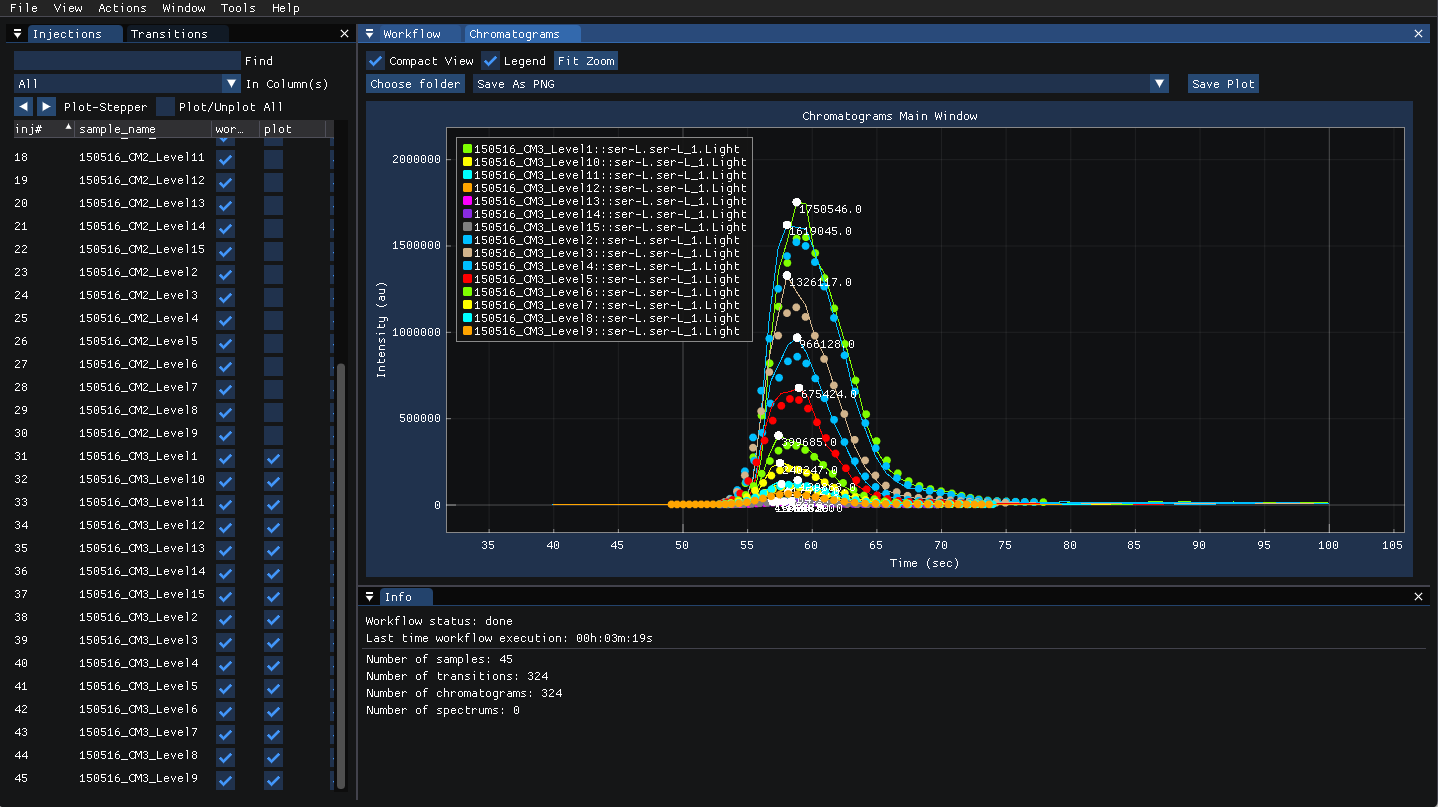Click the Find text input field
Image resolution: width=1438 pixels, height=807 pixels.
coord(127,61)
